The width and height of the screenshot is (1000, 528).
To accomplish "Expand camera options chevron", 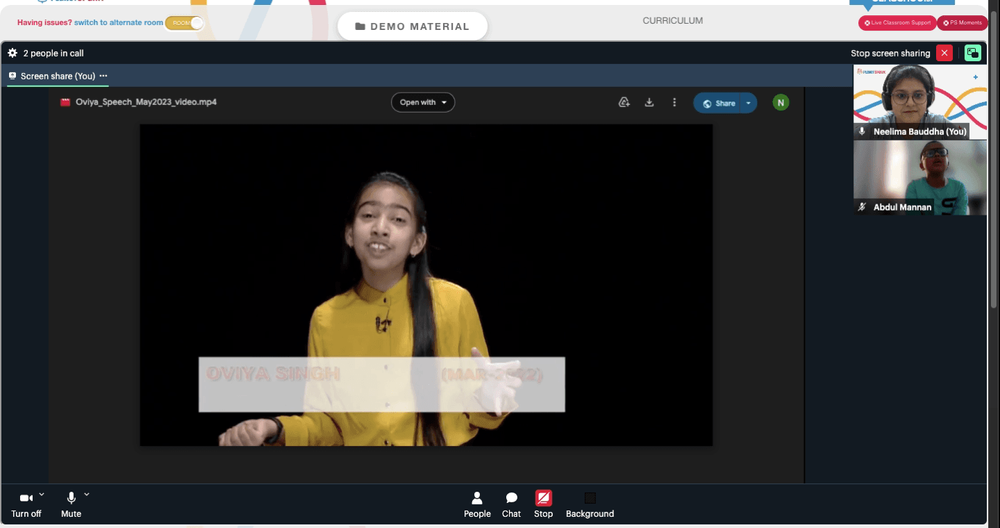I will (x=41, y=494).
